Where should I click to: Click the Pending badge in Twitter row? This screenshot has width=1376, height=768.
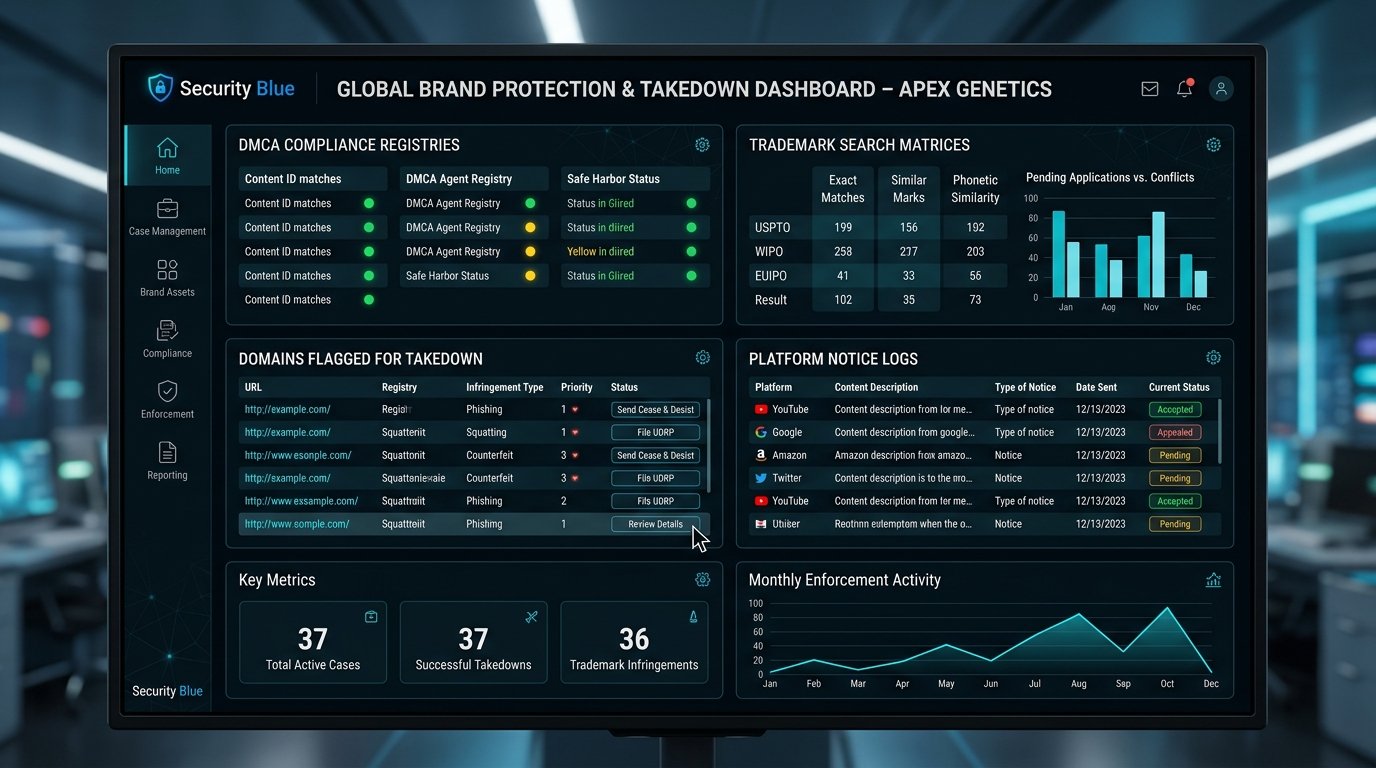click(x=1175, y=479)
